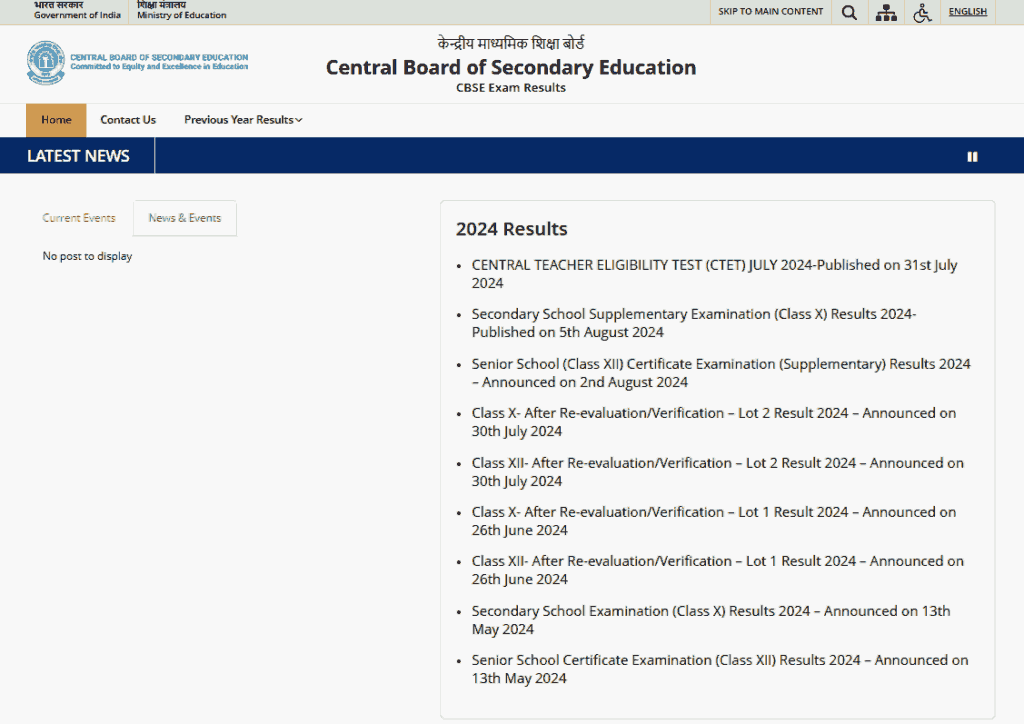Expand Previous Year Results dropdown
Viewport: 1024px width, 724px height.
[x=243, y=120]
